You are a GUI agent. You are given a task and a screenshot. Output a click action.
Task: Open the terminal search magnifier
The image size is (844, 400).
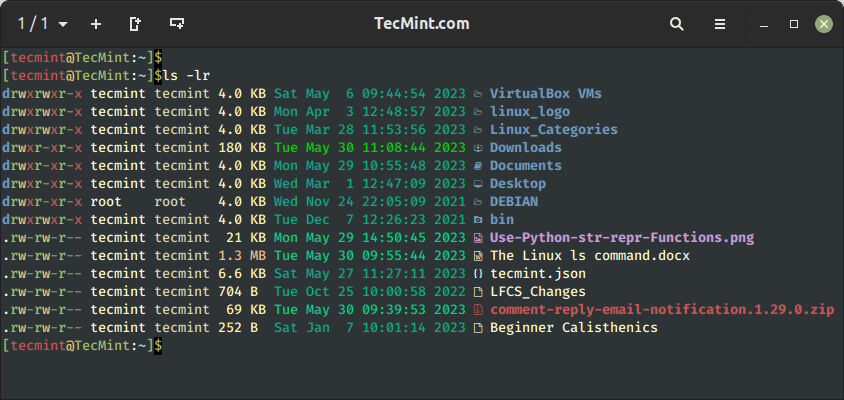(x=677, y=24)
